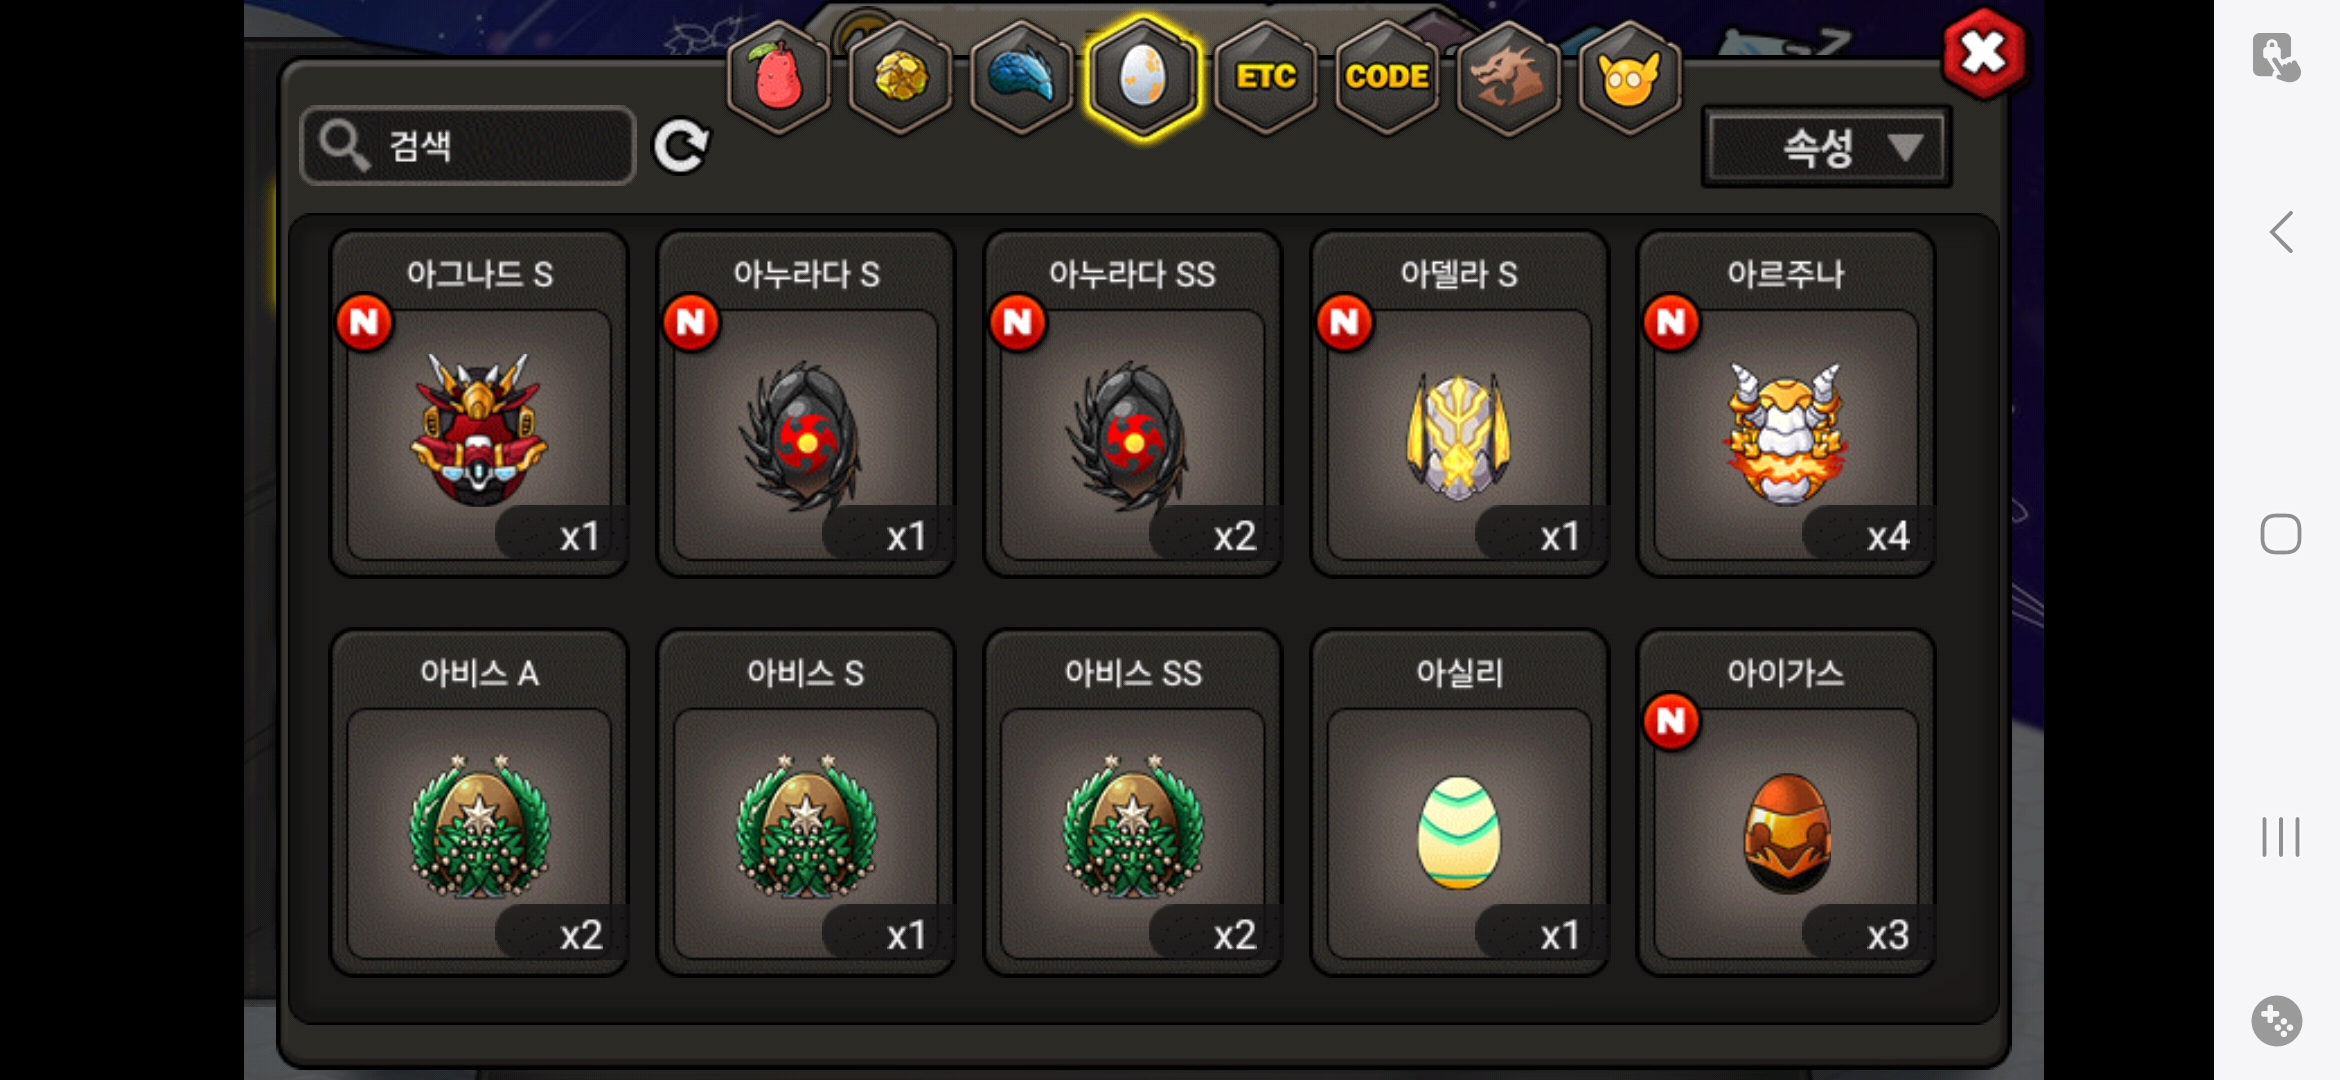2340x1080 pixels.
Task: Select the 아누라다 SS egg
Action: [x=1133, y=404]
